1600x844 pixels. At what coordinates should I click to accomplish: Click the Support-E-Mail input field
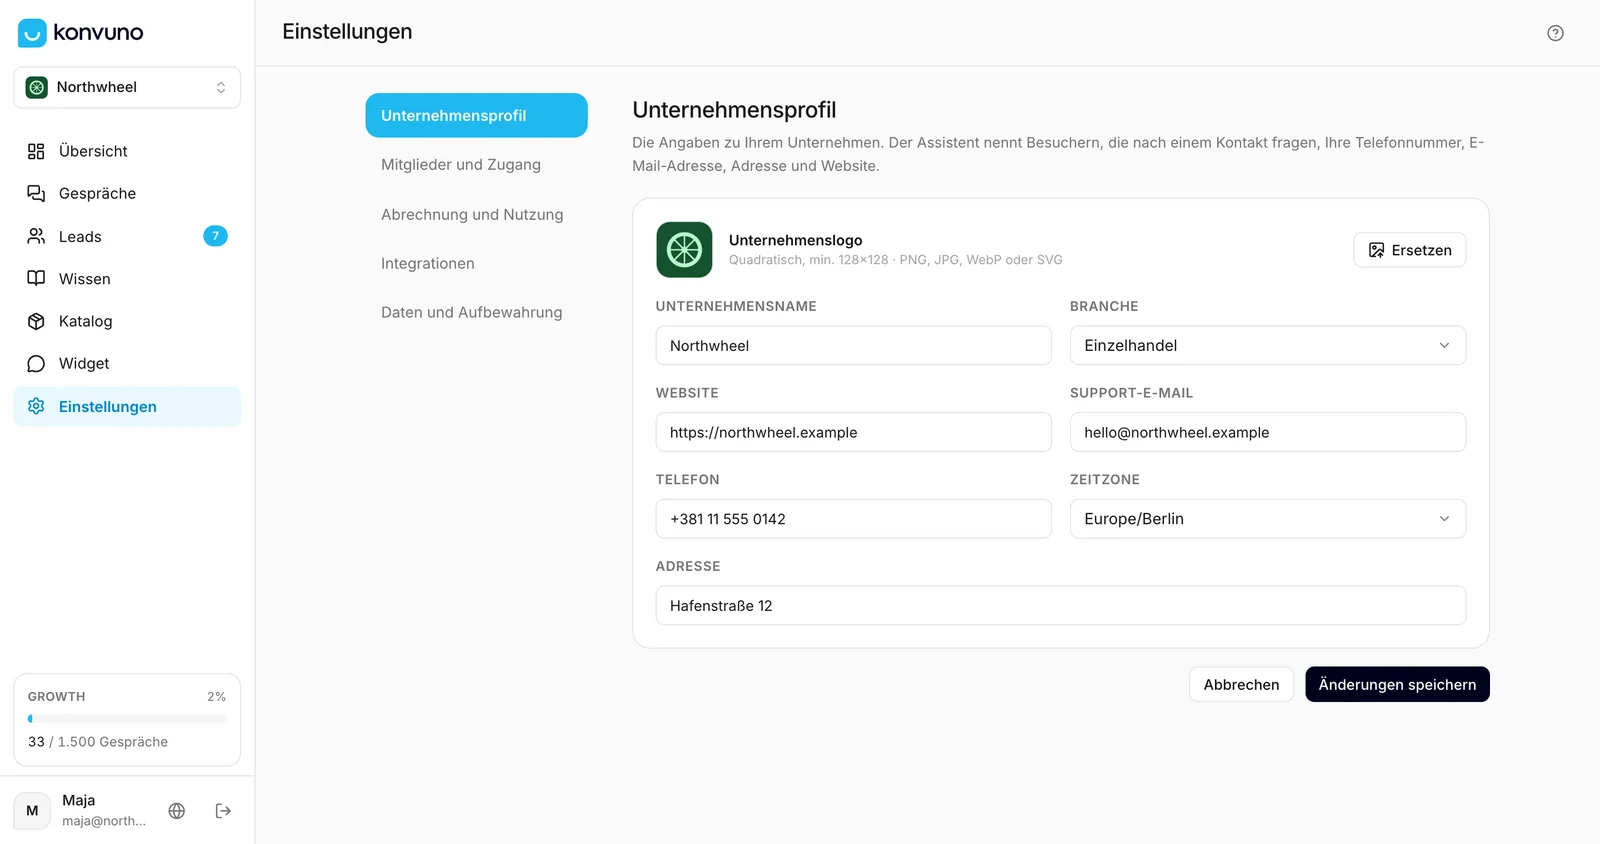(1268, 432)
